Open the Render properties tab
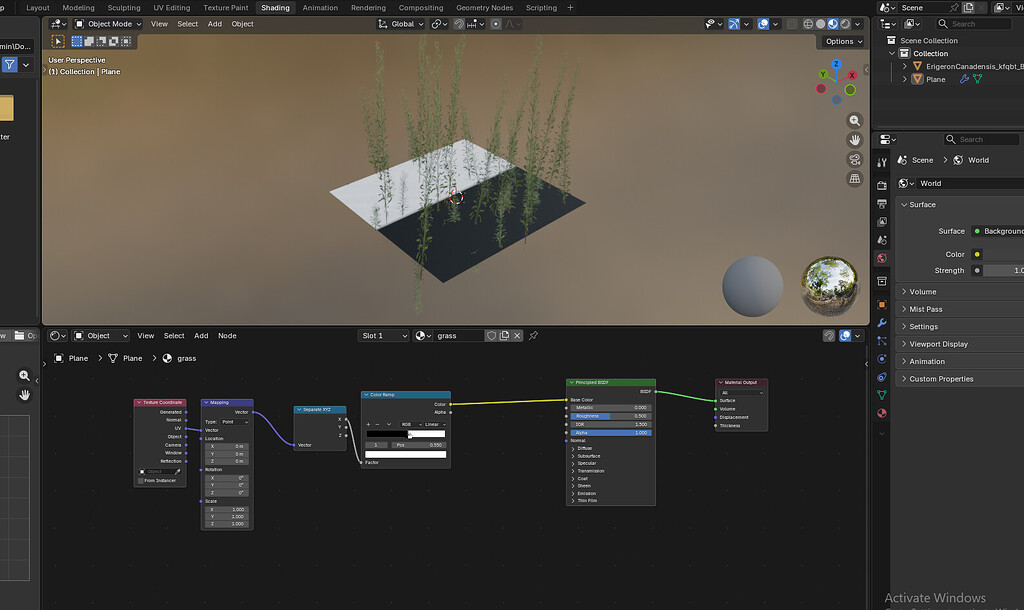The image size is (1024, 610). coord(882,185)
